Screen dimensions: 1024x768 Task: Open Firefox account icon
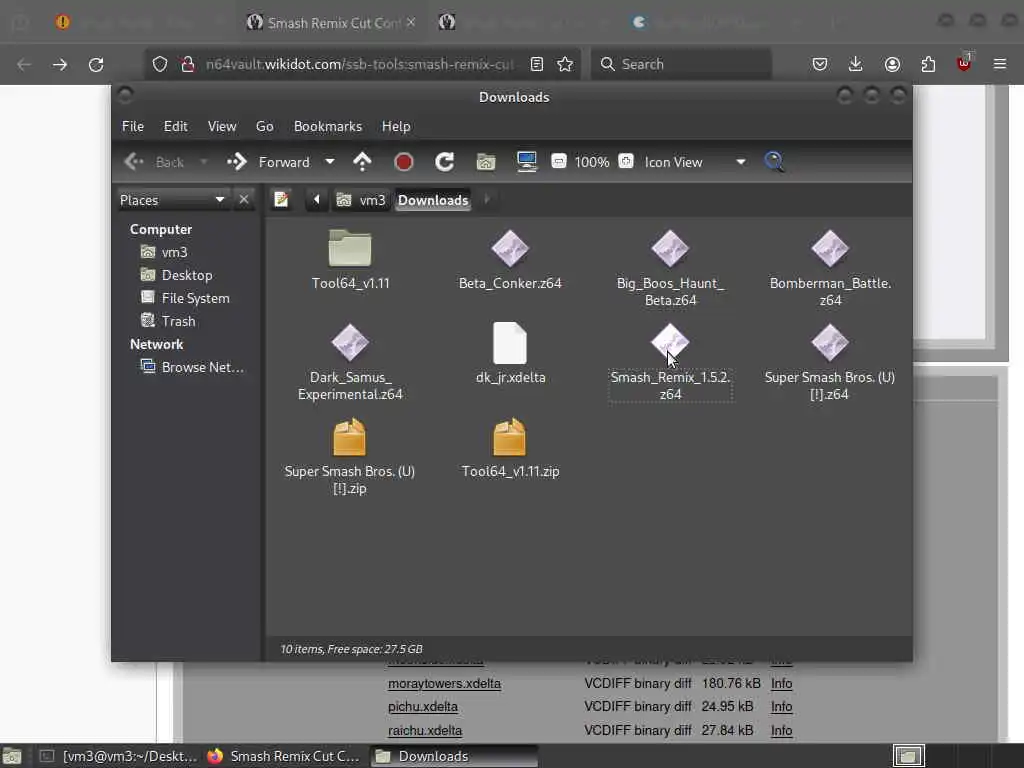[x=892, y=64]
